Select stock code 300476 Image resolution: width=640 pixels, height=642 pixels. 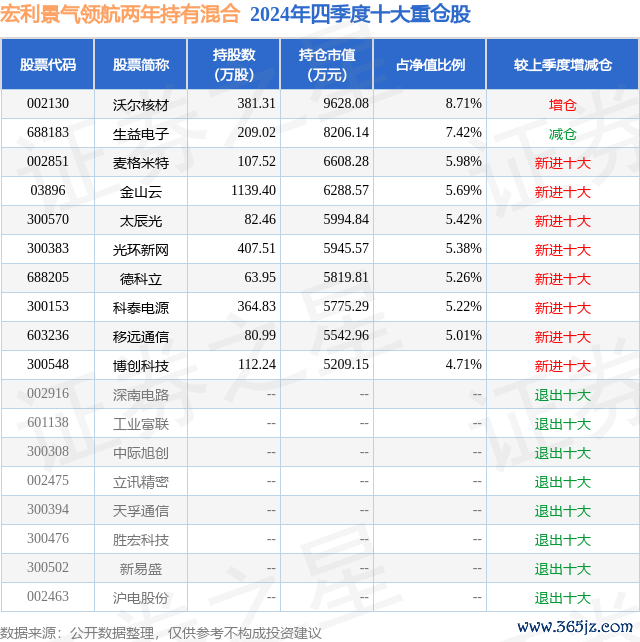pyautogui.click(x=48, y=540)
